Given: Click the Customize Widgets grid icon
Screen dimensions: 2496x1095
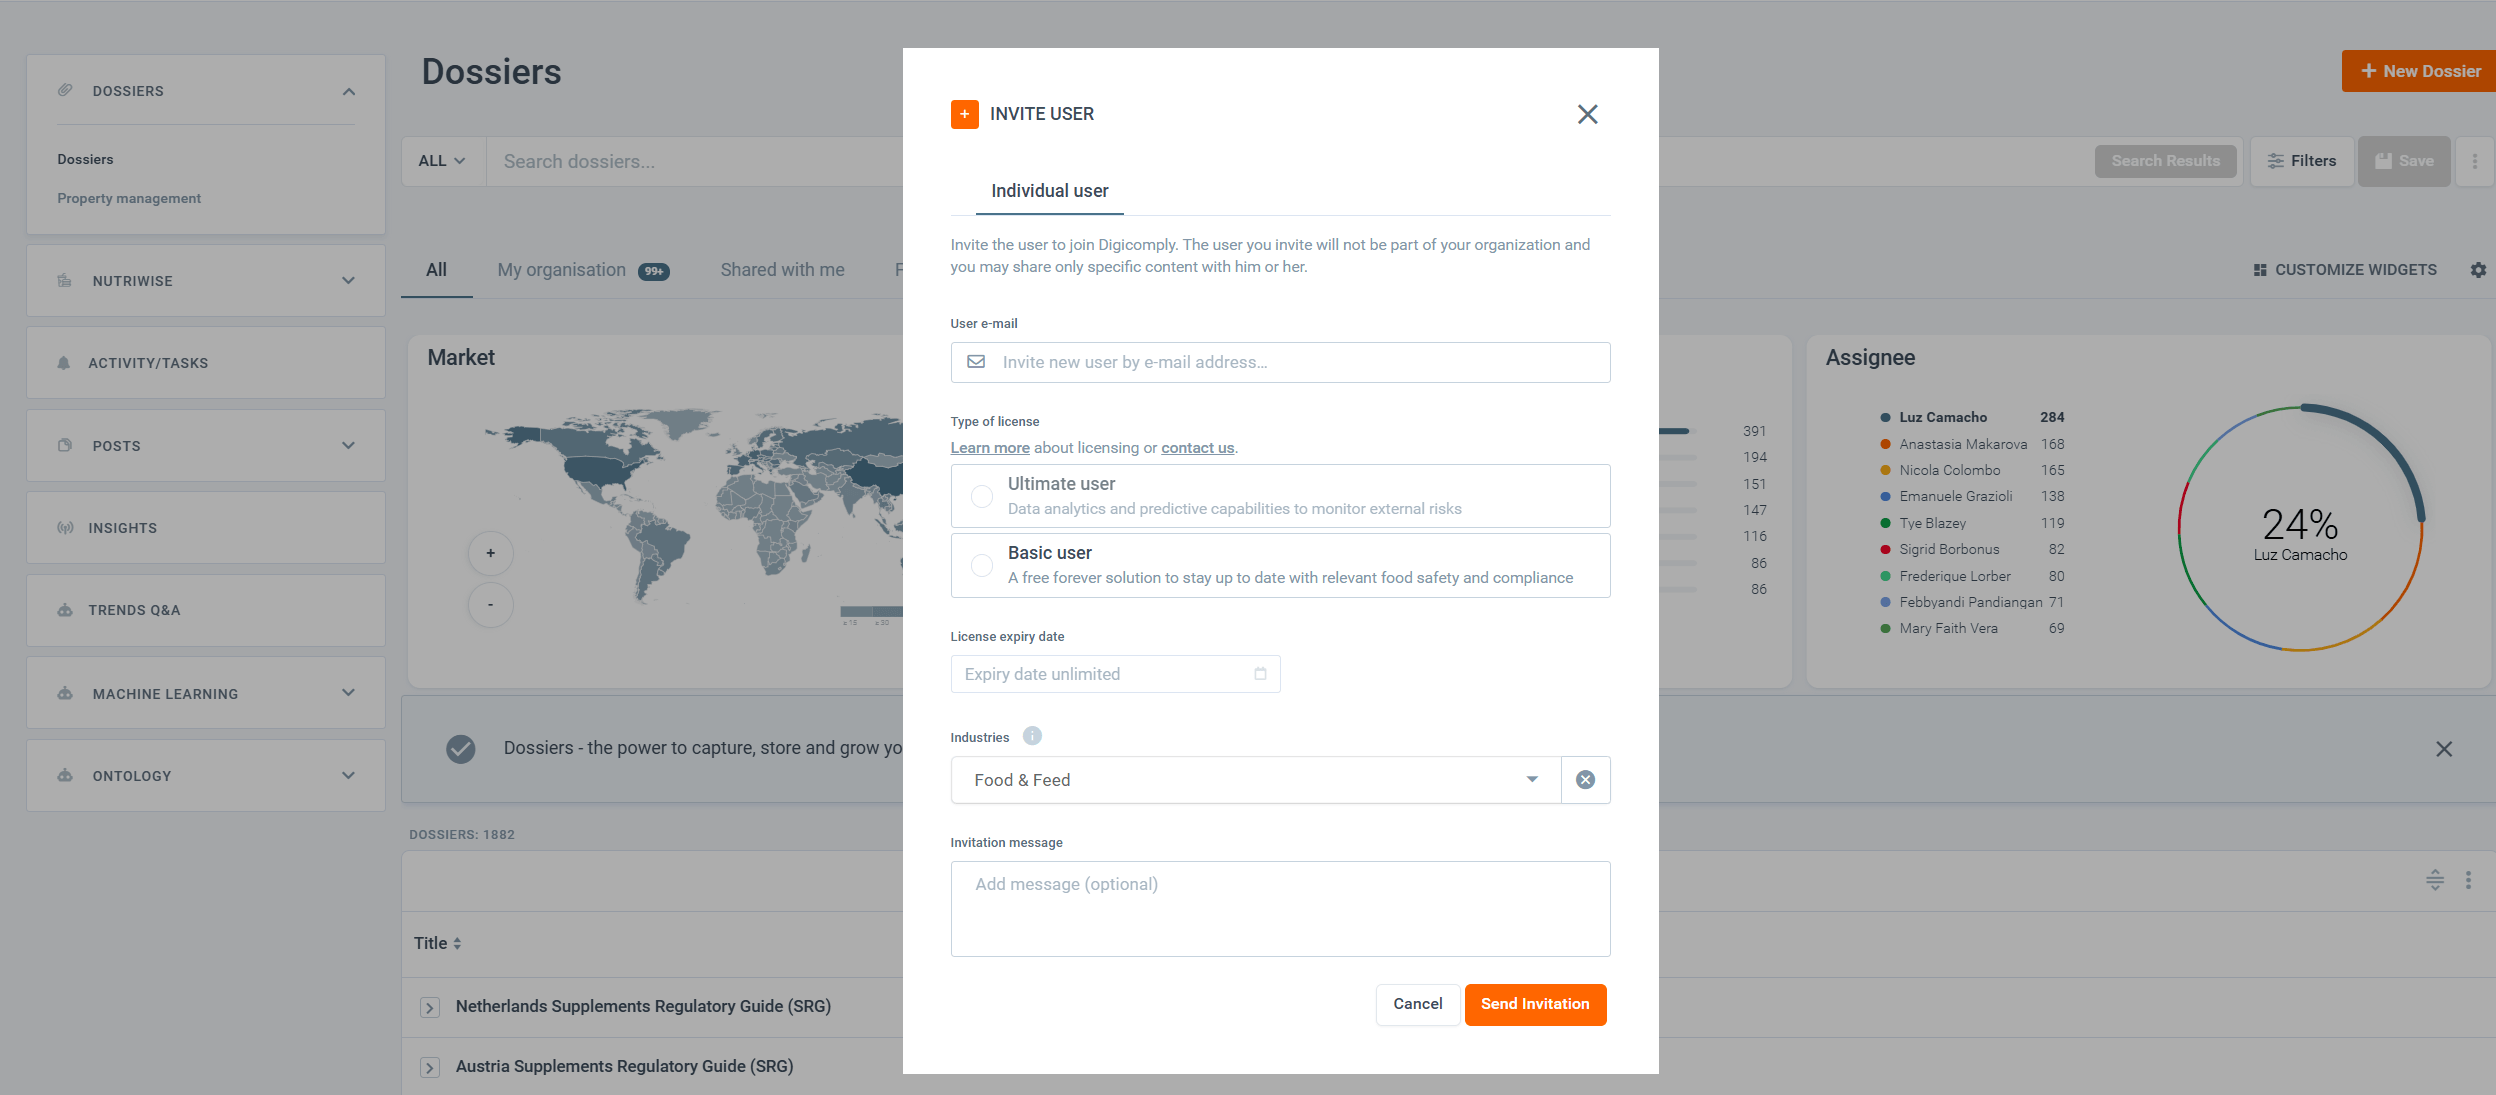Looking at the screenshot, I should 2260,270.
